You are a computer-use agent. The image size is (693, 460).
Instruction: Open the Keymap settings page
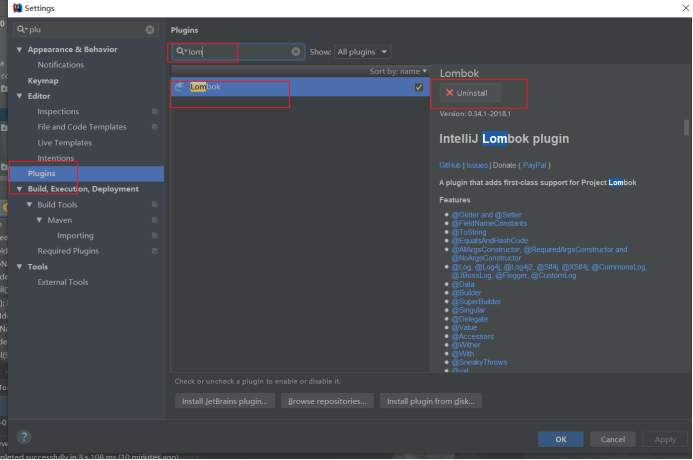[43, 81]
